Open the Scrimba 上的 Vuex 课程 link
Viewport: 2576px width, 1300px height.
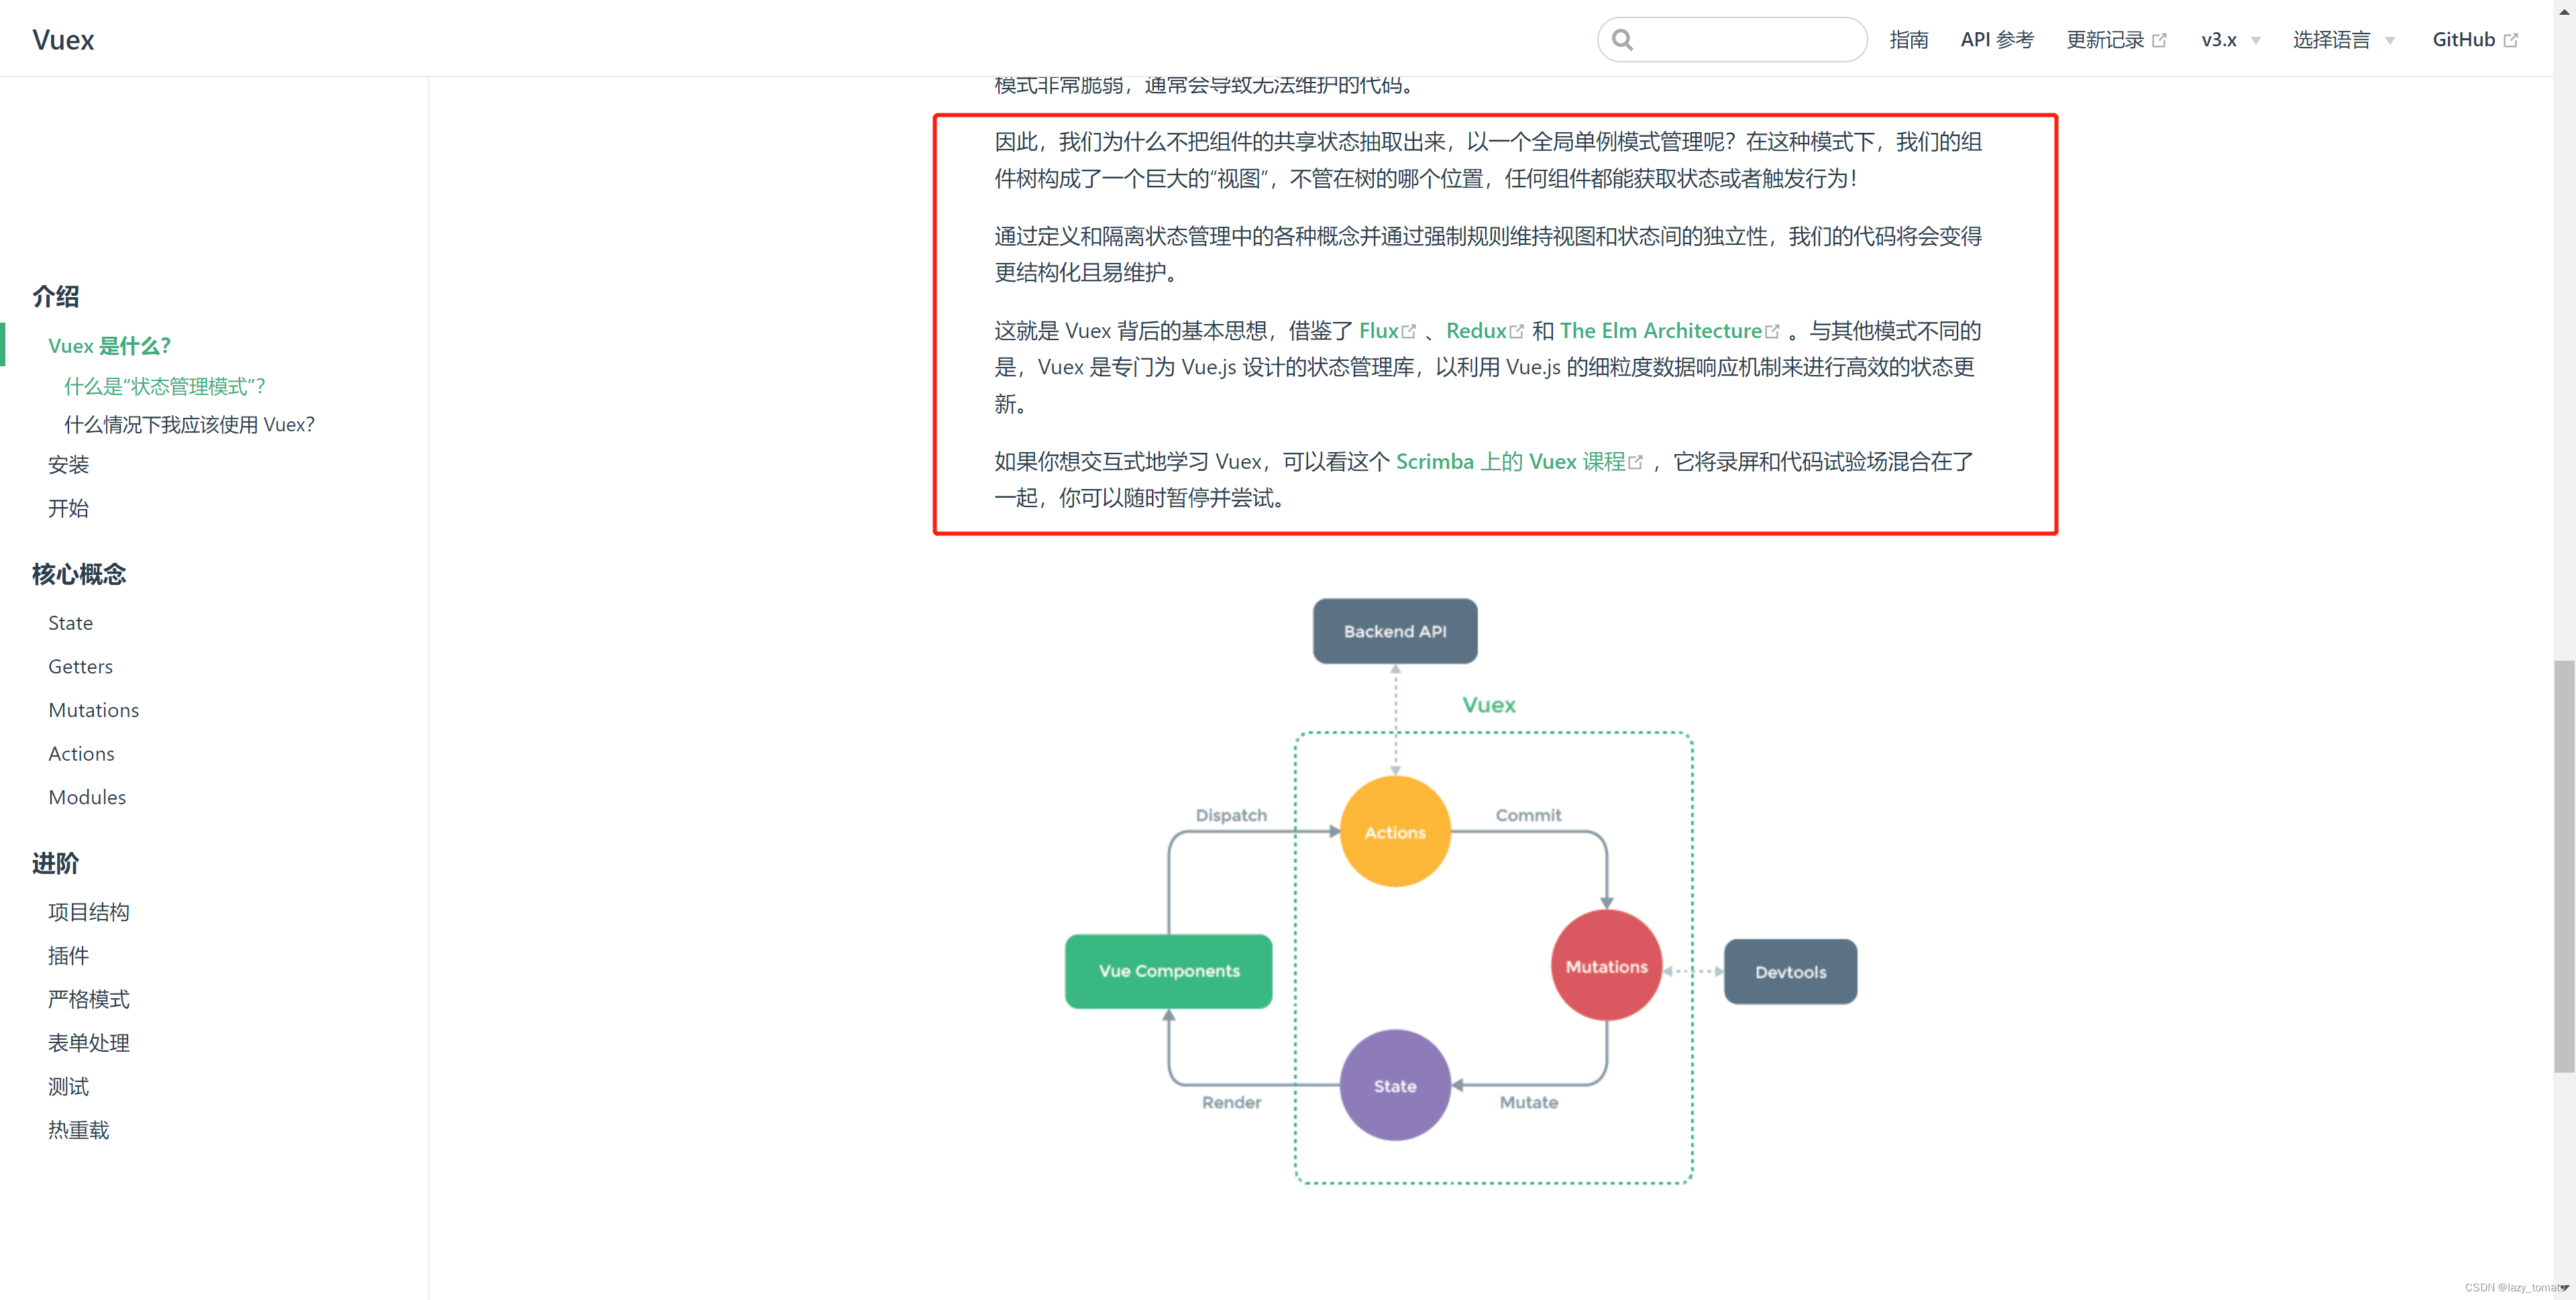point(1510,462)
